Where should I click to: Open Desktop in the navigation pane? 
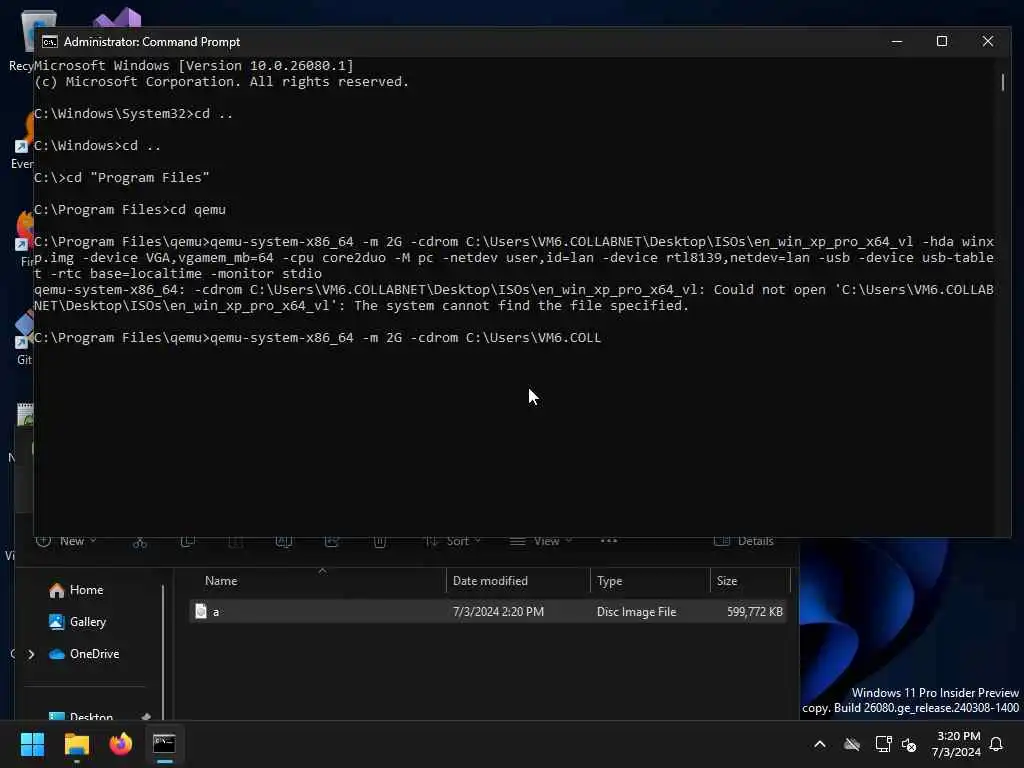tap(81, 716)
